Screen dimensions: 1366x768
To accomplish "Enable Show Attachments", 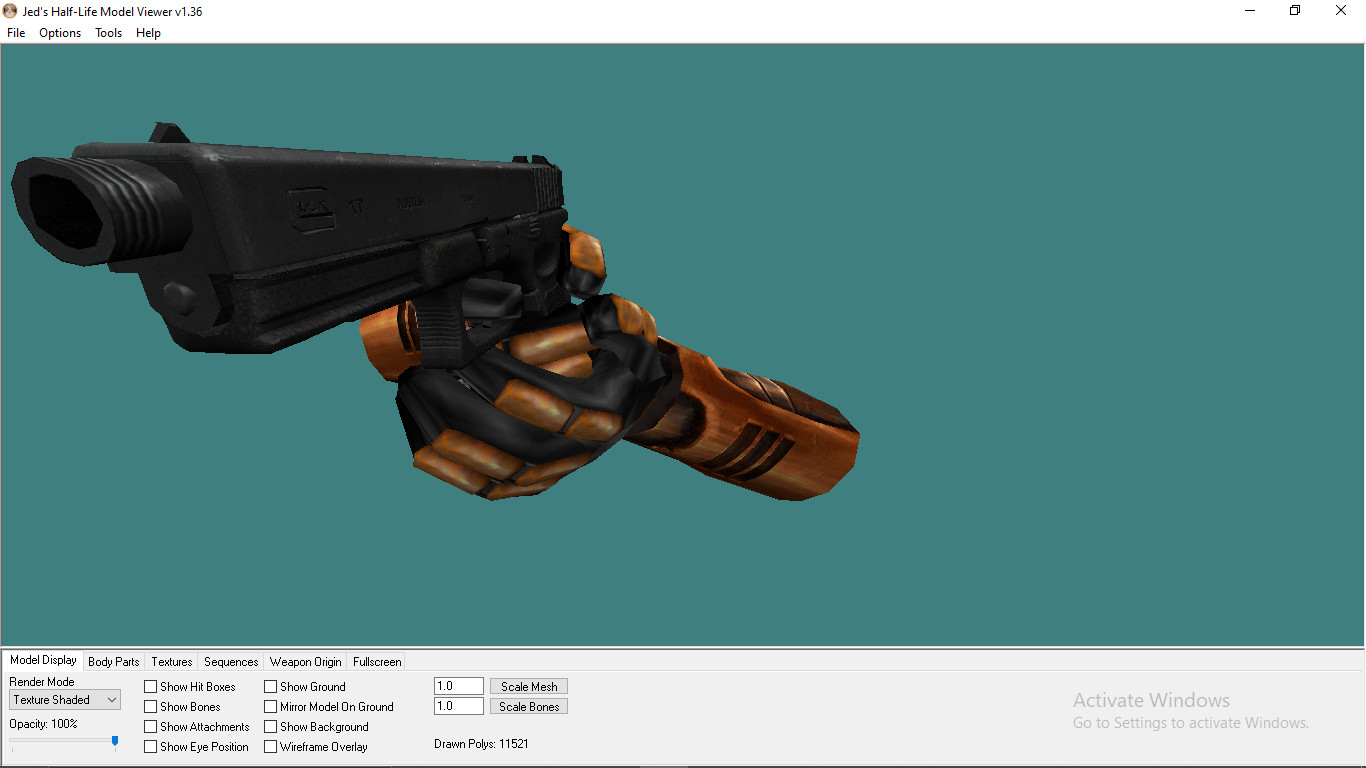I will tap(148, 726).
